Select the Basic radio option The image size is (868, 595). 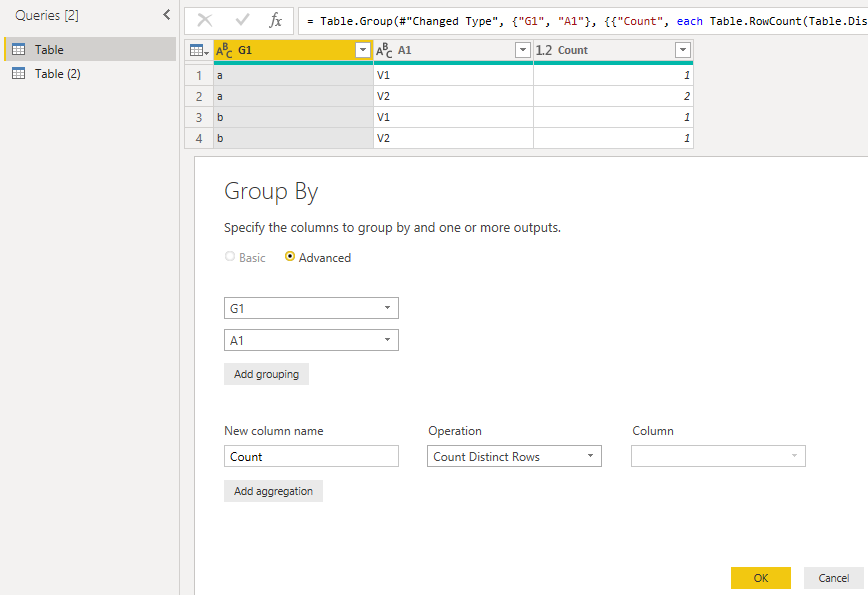point(230,256)
